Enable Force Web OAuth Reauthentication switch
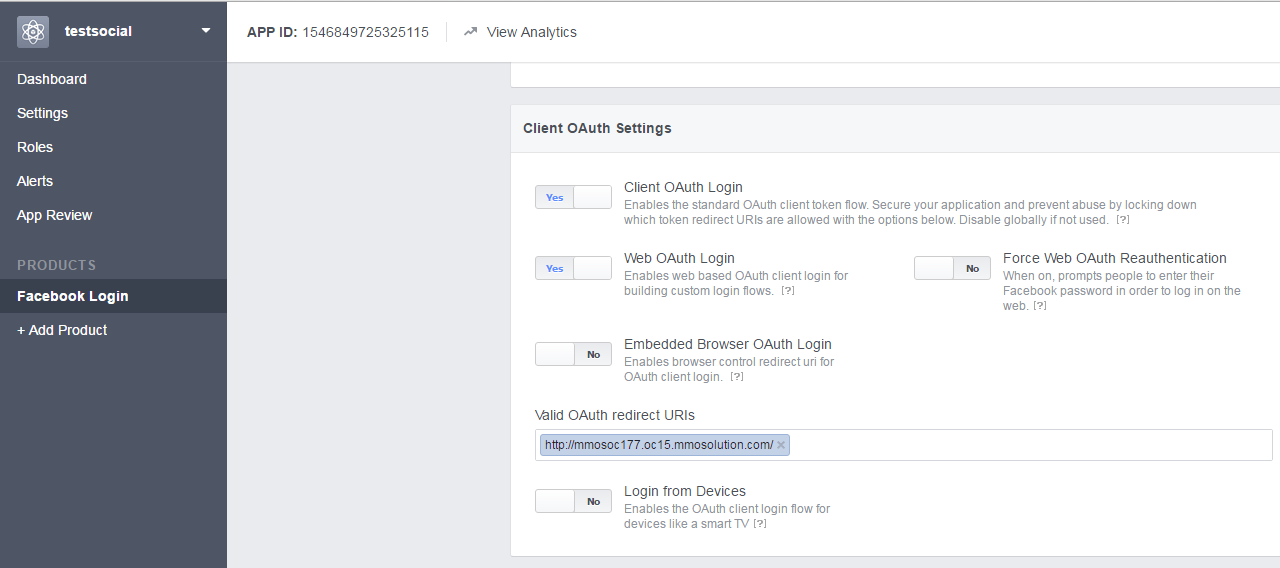Image resolution: width=1280 pixels, height=568 pixels. (952, 268)
